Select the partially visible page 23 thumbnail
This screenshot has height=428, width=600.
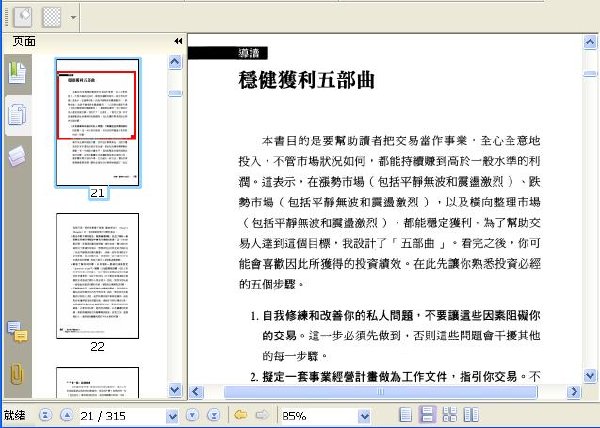(98, 382)
